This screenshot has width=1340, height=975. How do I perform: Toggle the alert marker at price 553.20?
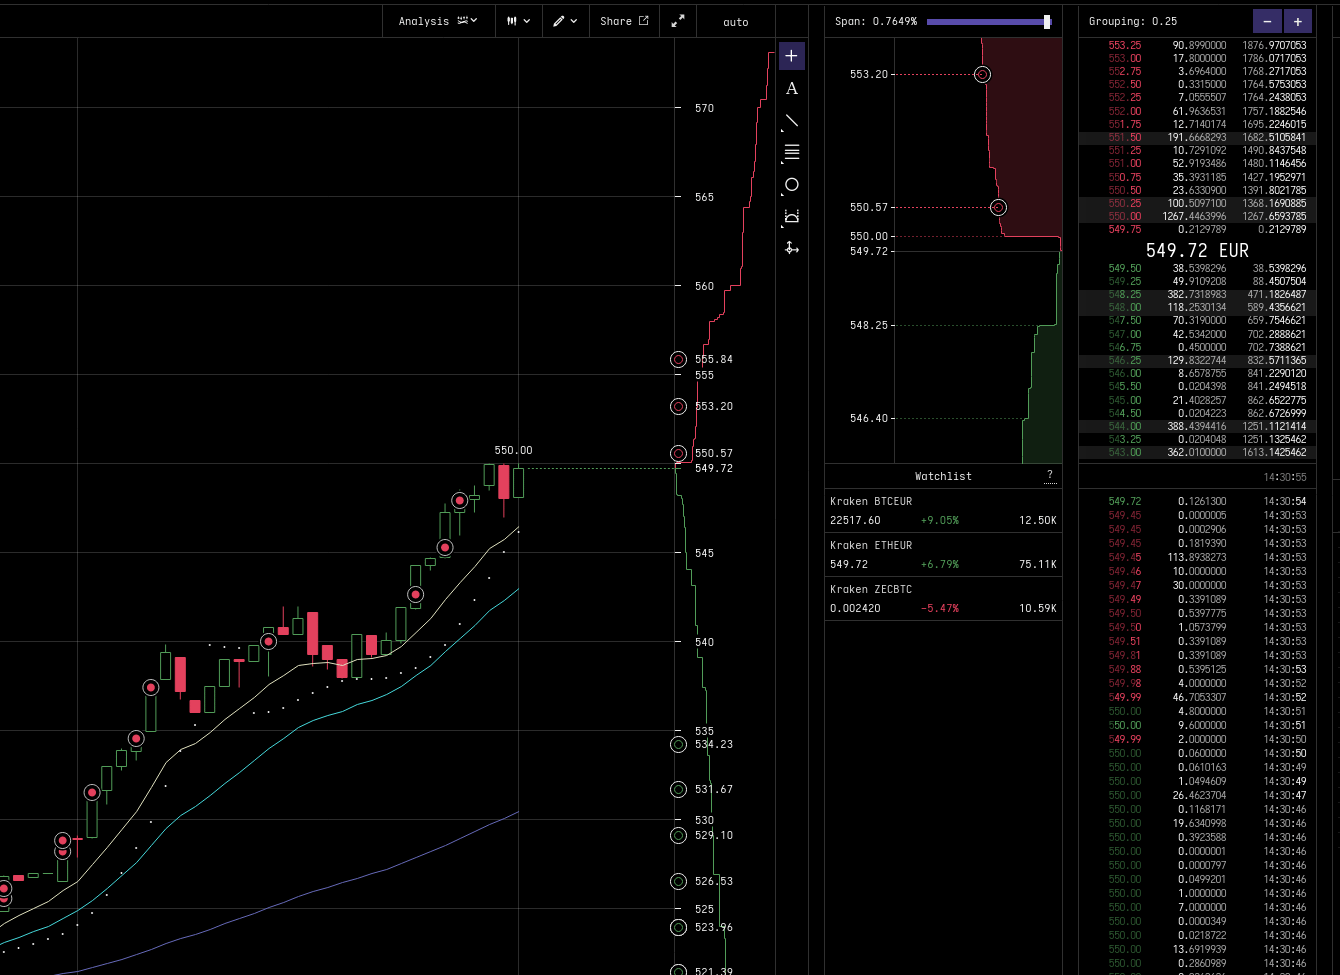pos(678,406)
